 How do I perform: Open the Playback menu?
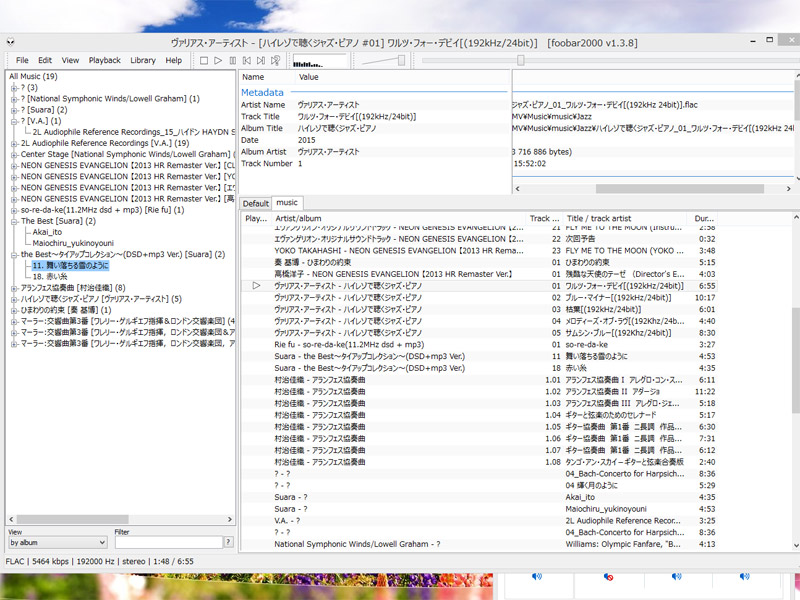104,61
